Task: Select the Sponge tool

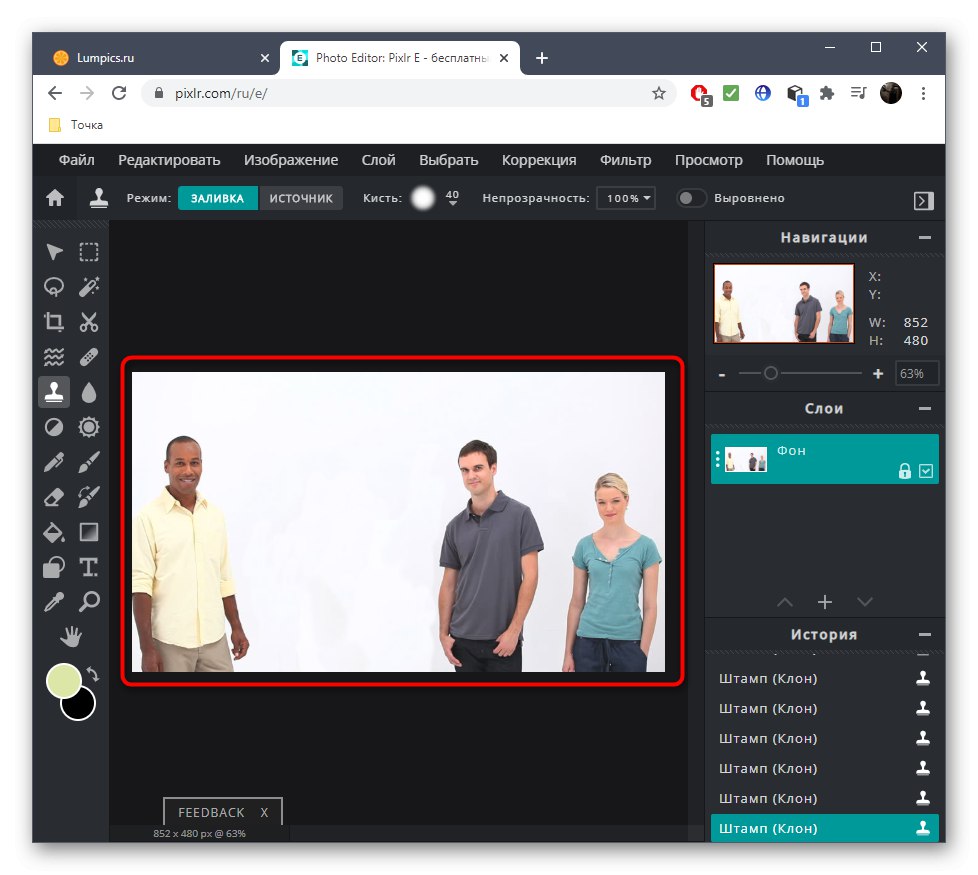Action: click(89, 427)
